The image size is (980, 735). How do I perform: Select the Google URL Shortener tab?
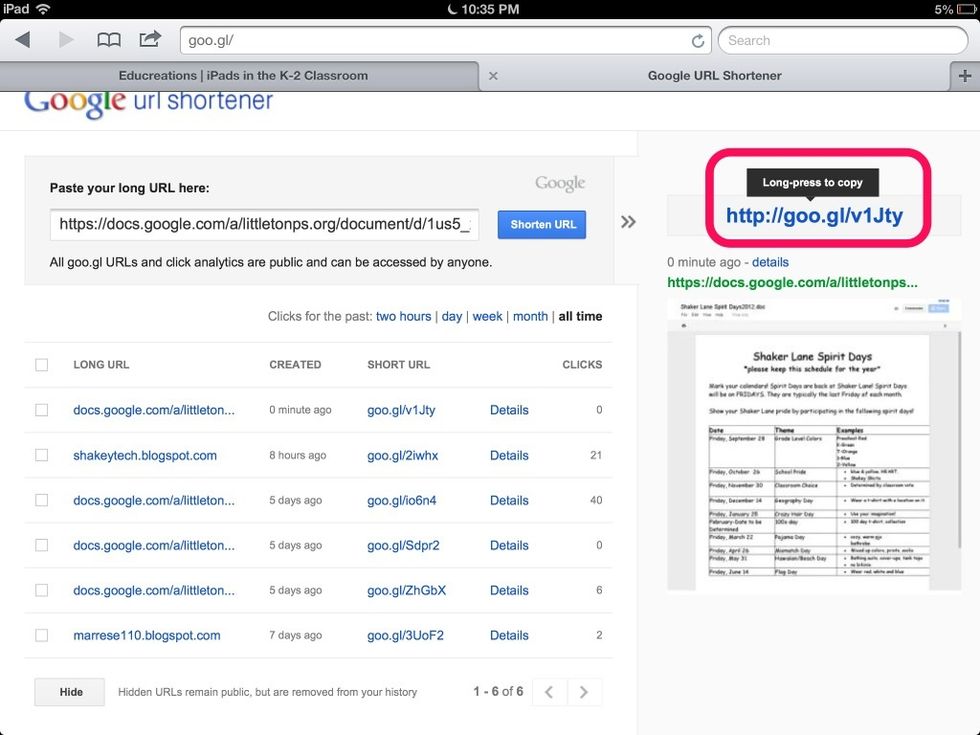(x=714, y=76)
